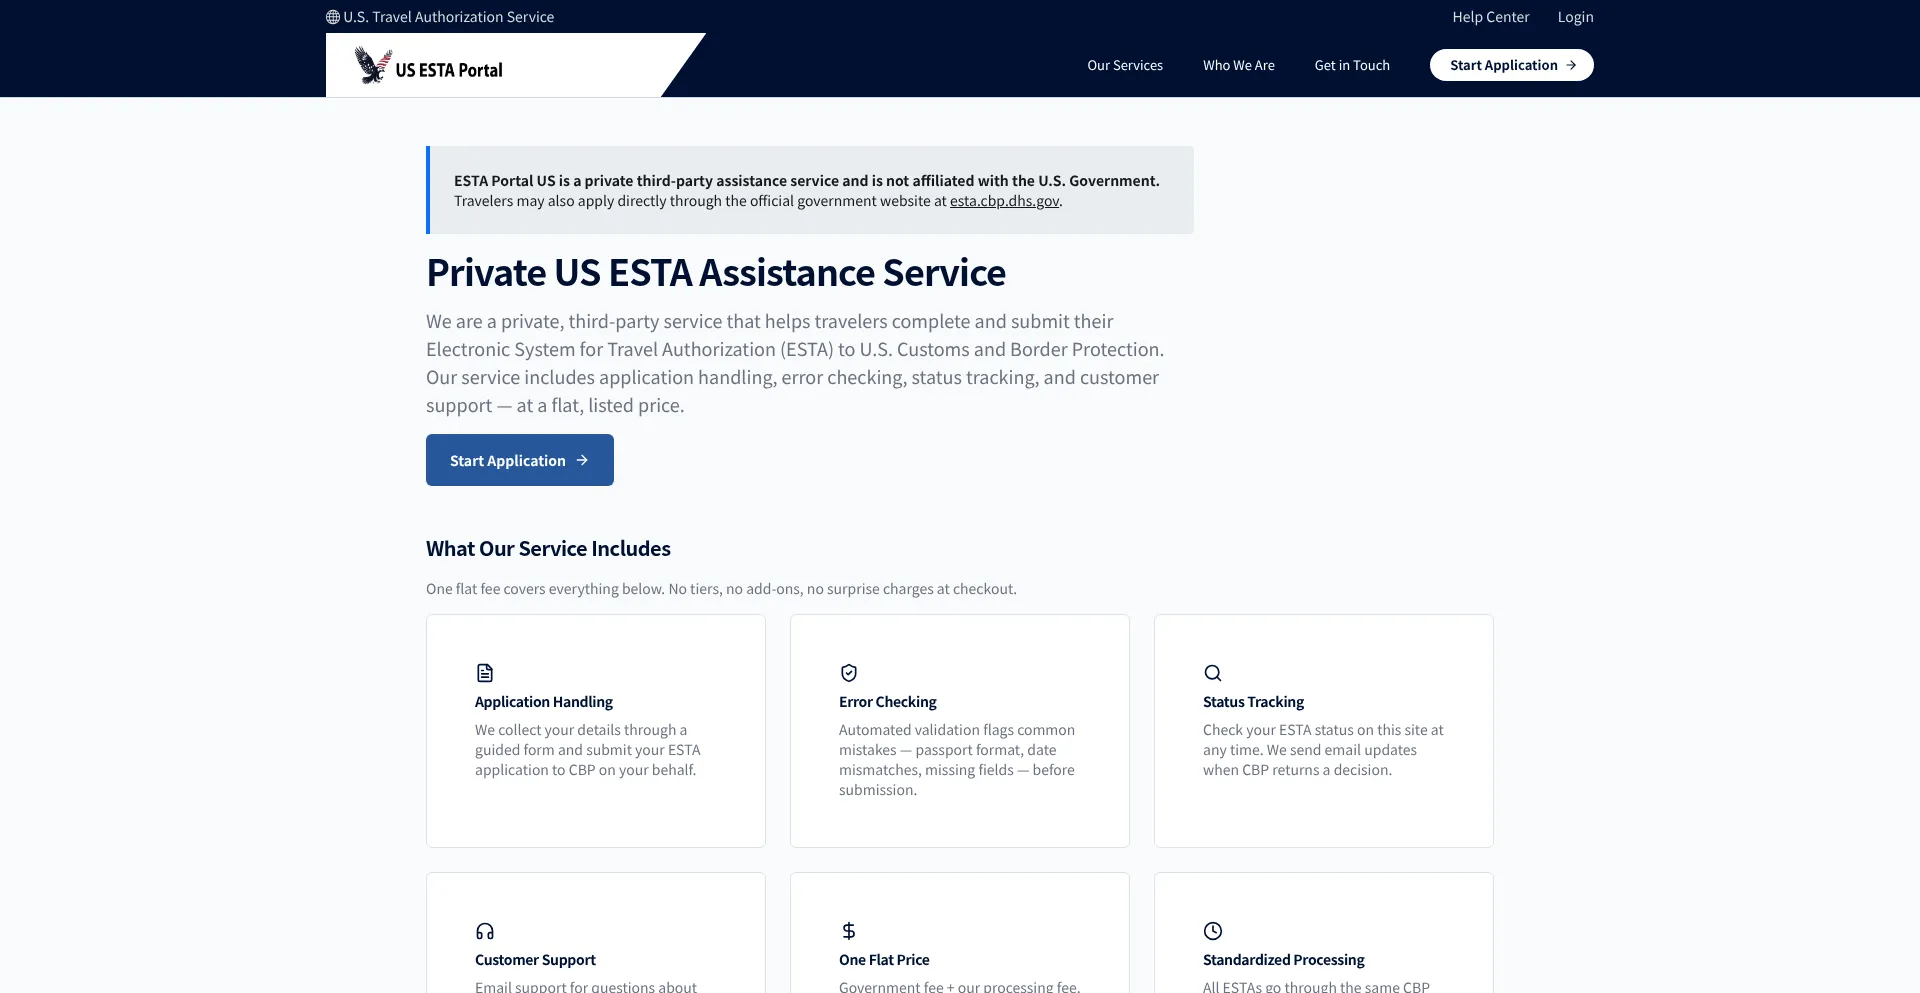Click the 'We collect your details' description
The image size is (1920, 993).
pyautogui.click(x=588, y=750)
